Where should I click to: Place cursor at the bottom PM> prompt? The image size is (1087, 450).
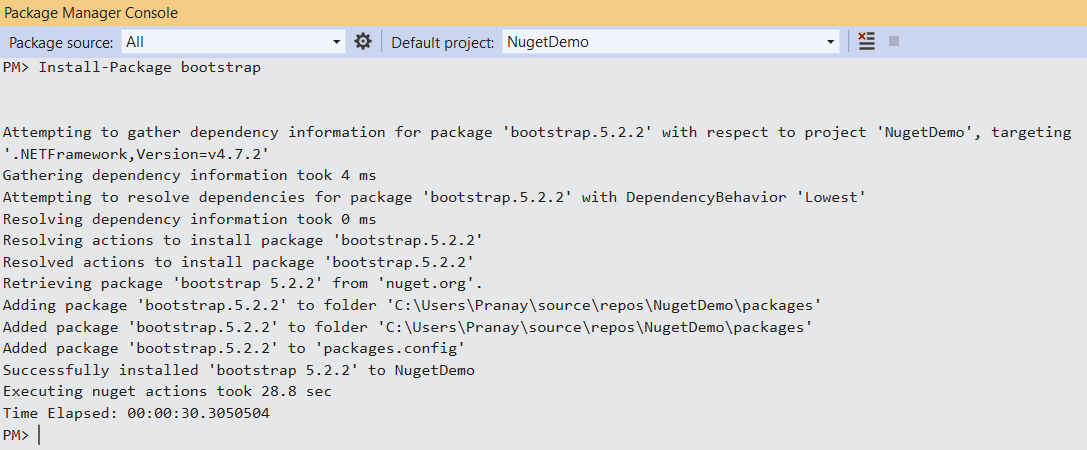point(40,435)
